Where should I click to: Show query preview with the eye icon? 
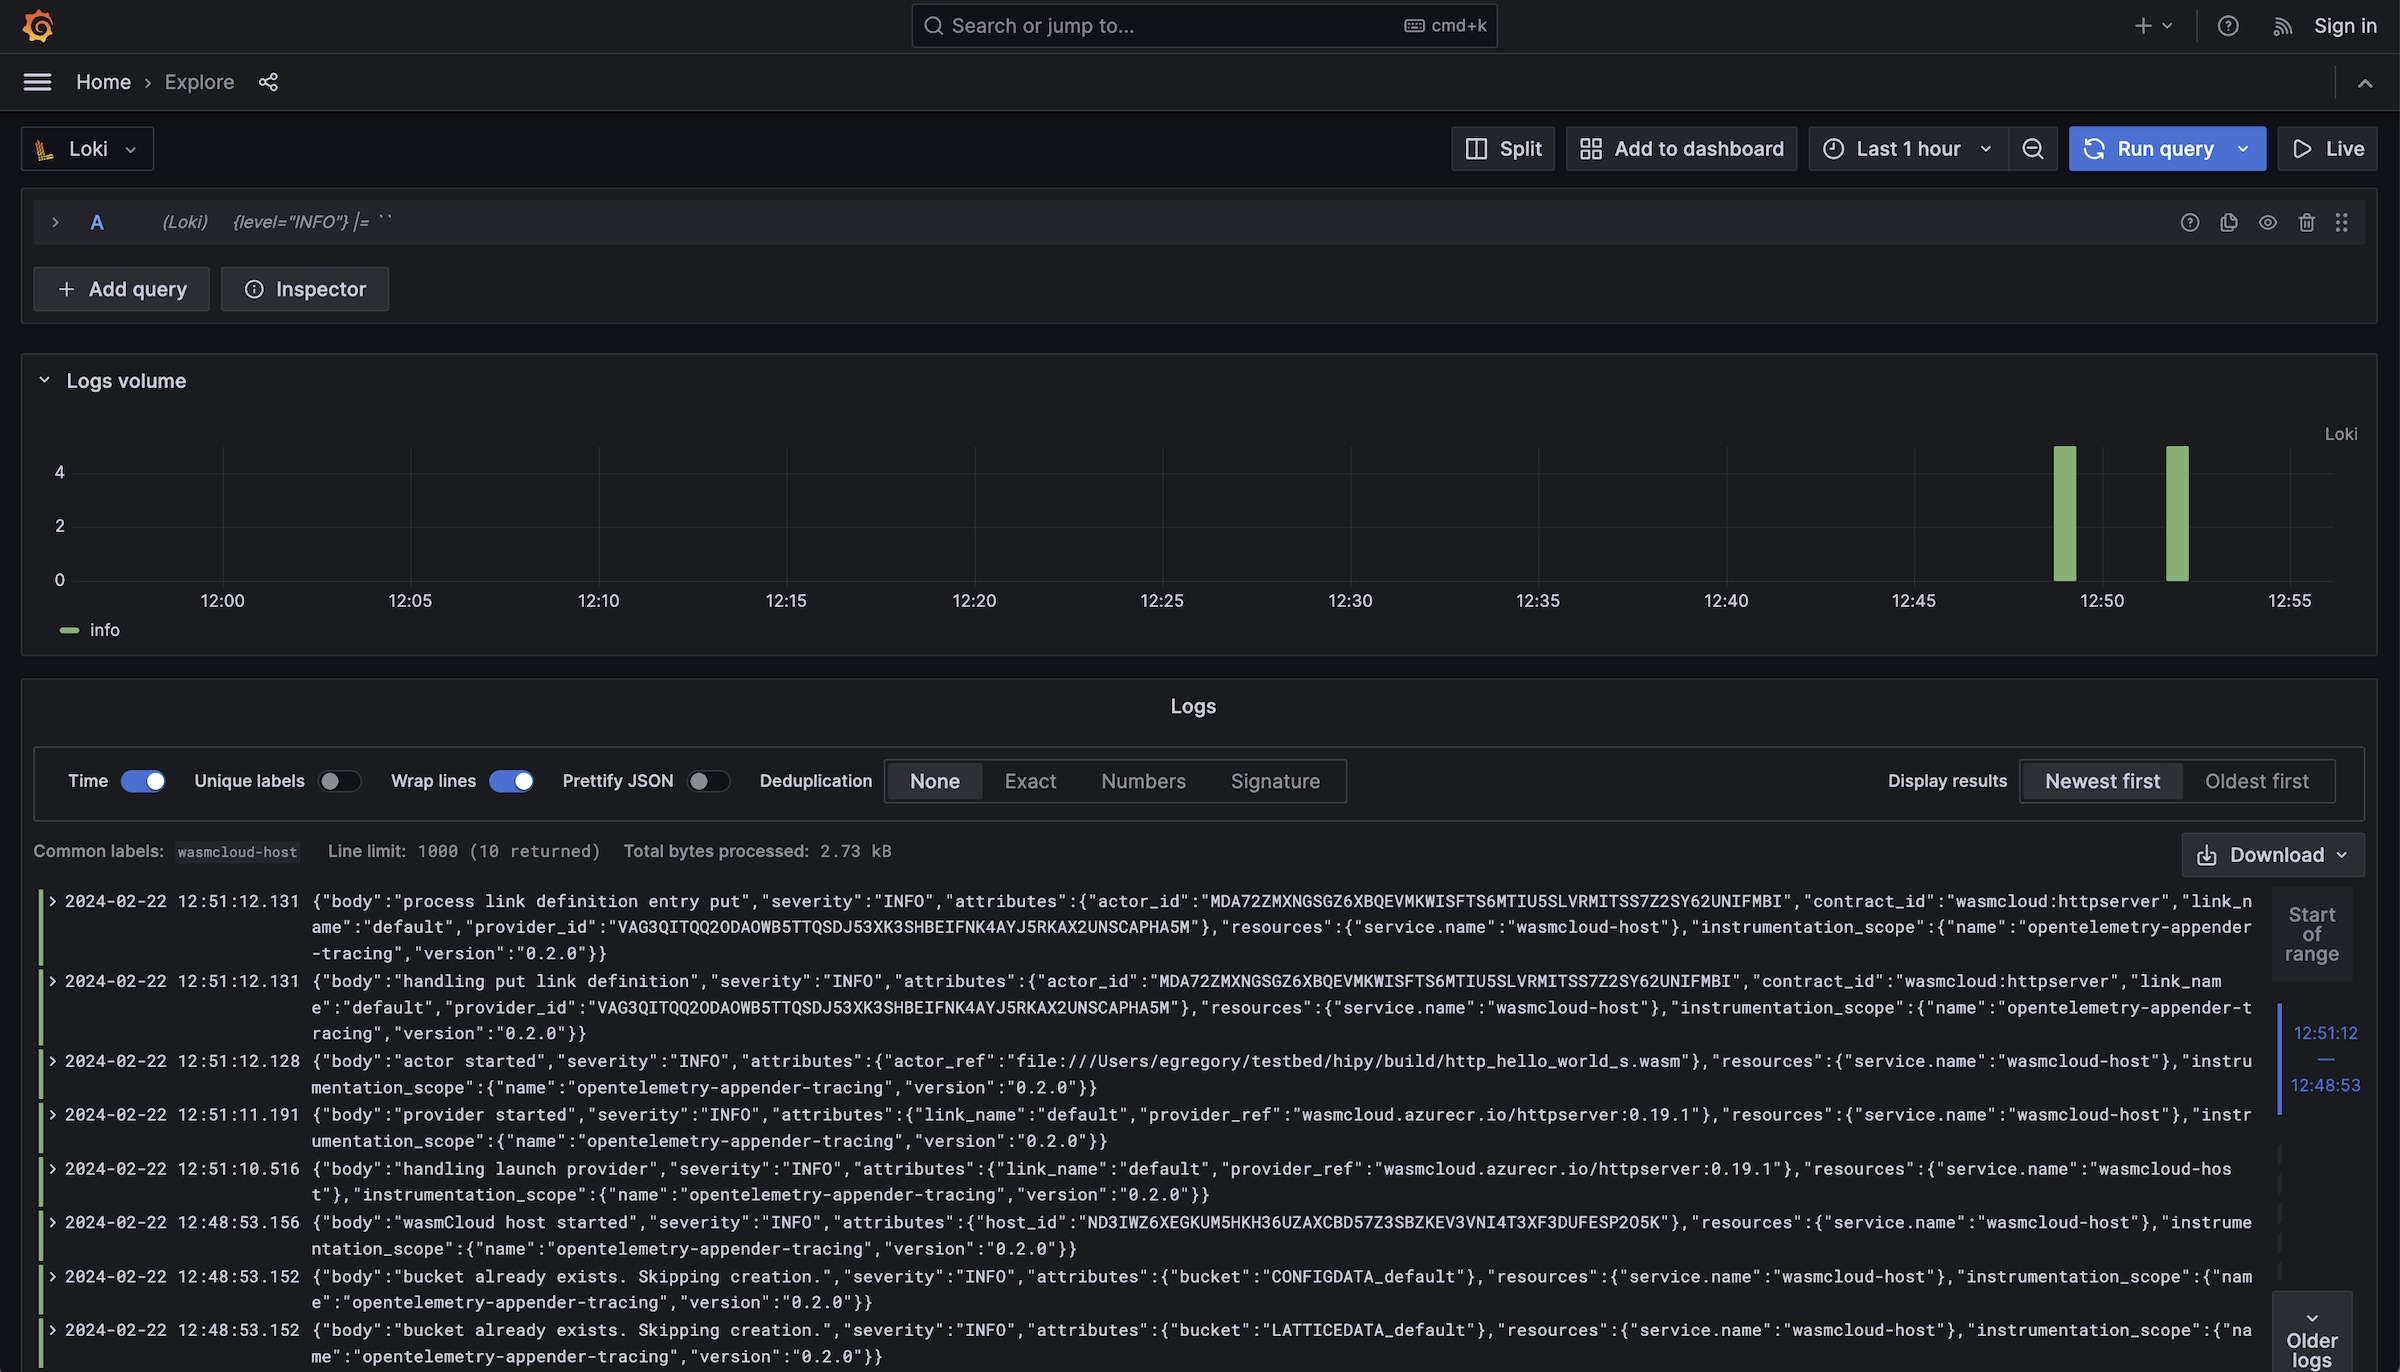(2267, 222)
